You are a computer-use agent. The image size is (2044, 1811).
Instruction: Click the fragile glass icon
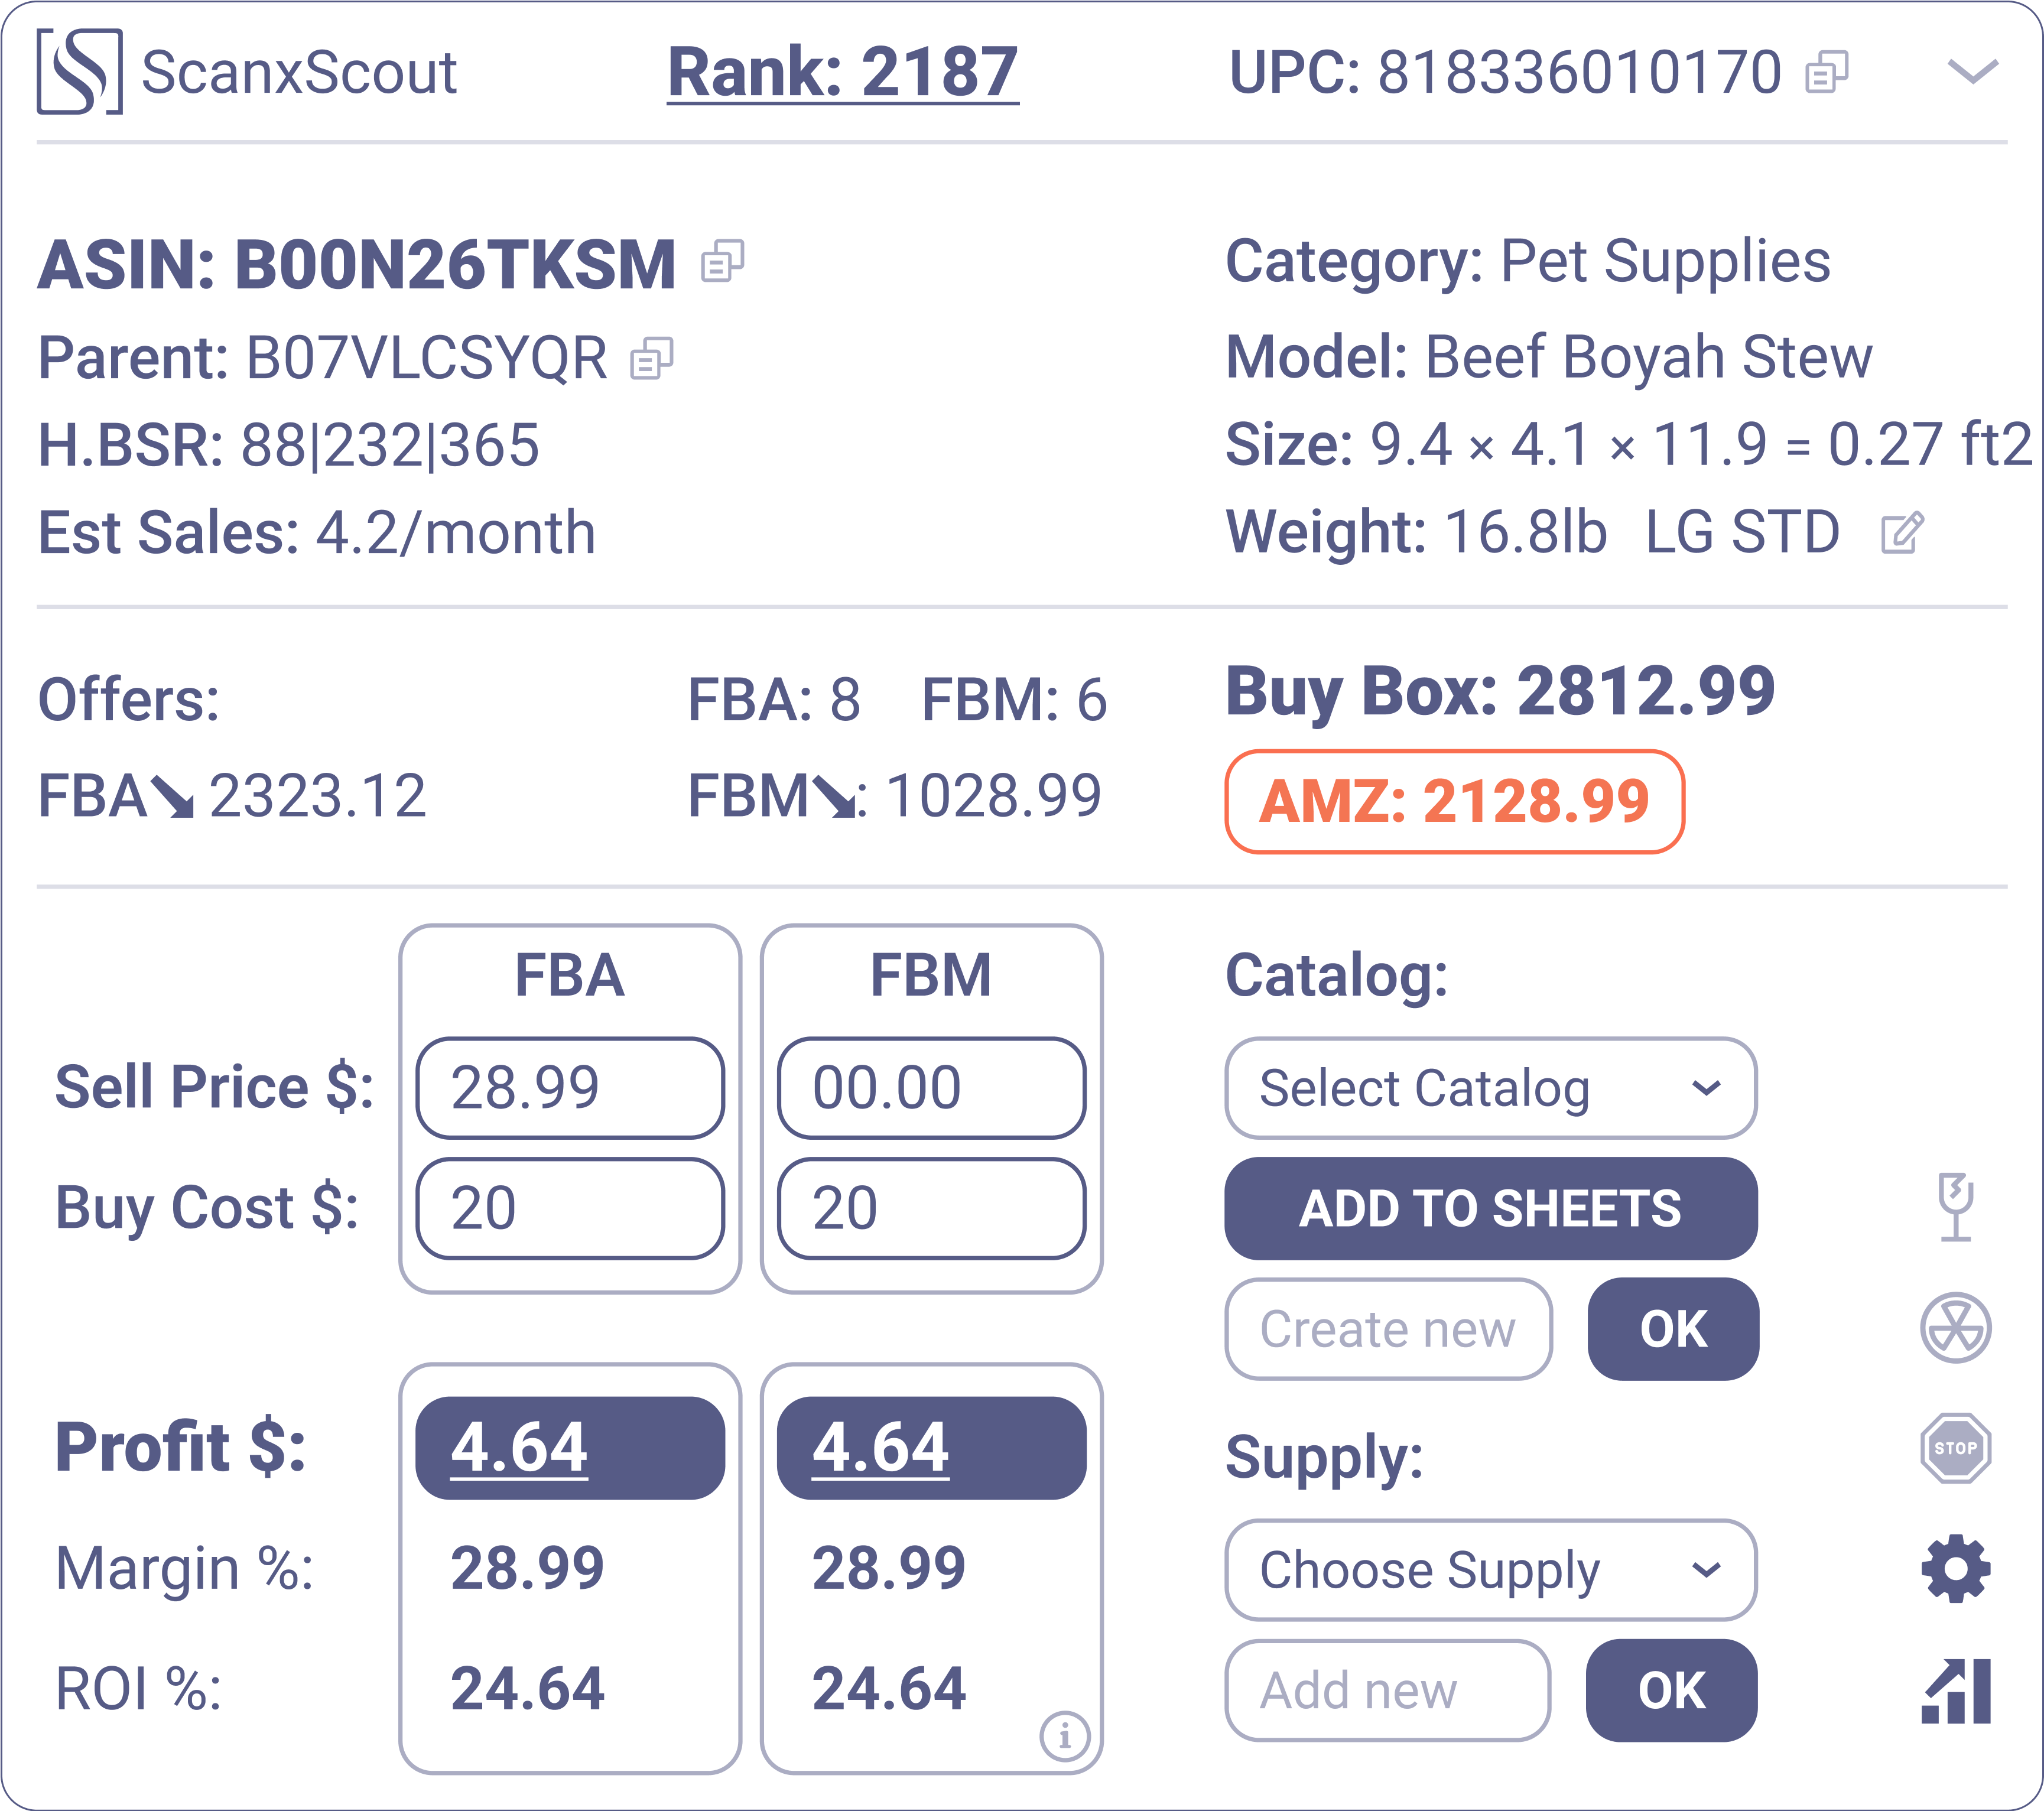[x=1955, y=1207]
